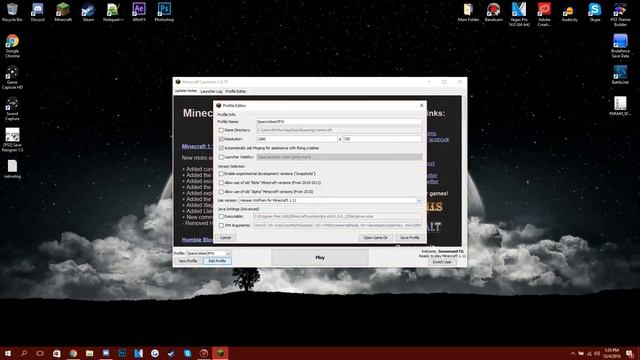Open Game Capture HD desktop icon
This screenshot has width=640, height=360.
coord(12,77)
